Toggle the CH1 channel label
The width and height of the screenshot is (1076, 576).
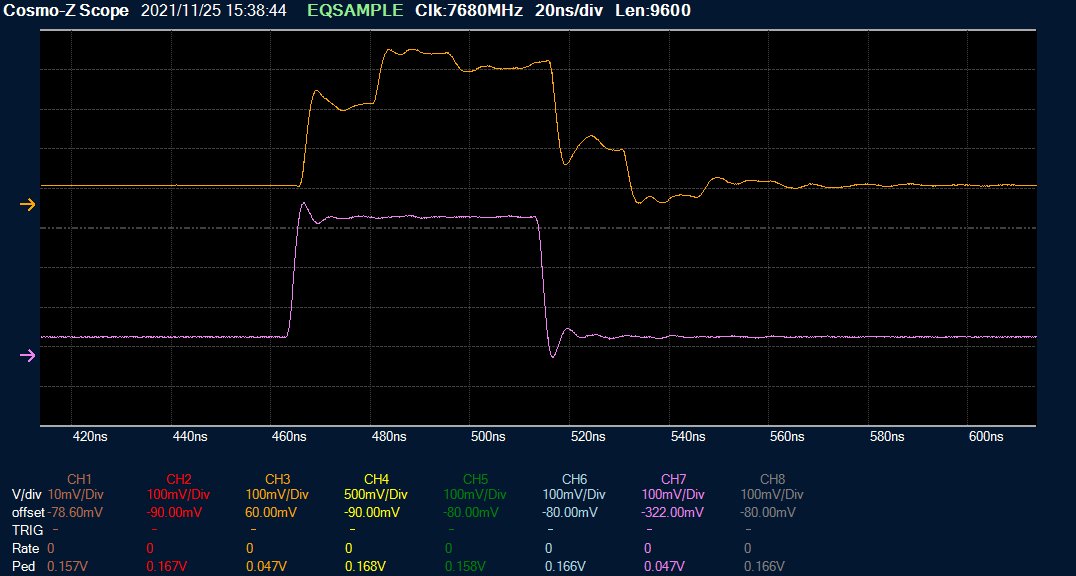(79, 478)
